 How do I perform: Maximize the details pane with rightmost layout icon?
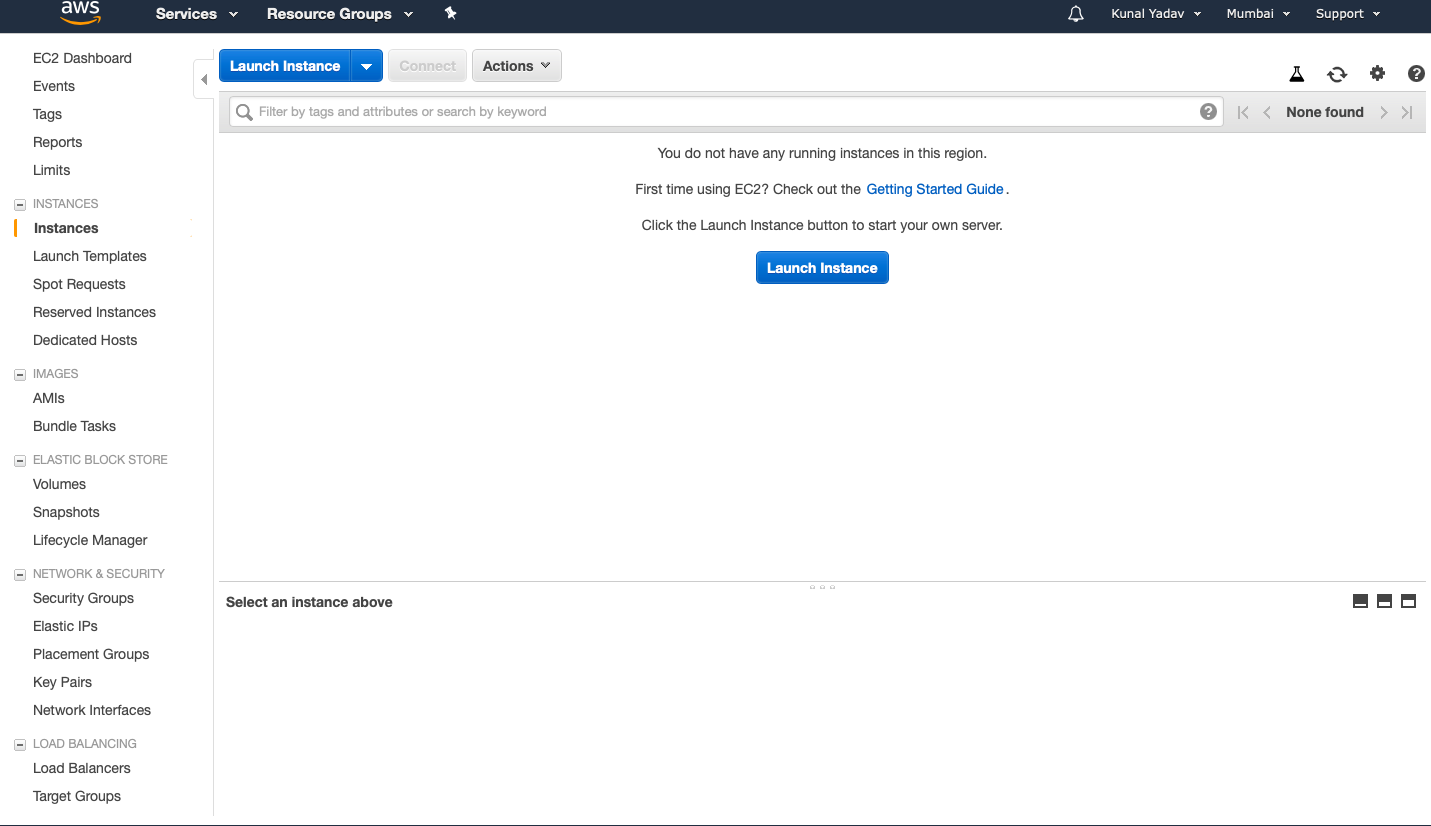pos(1408,601)
